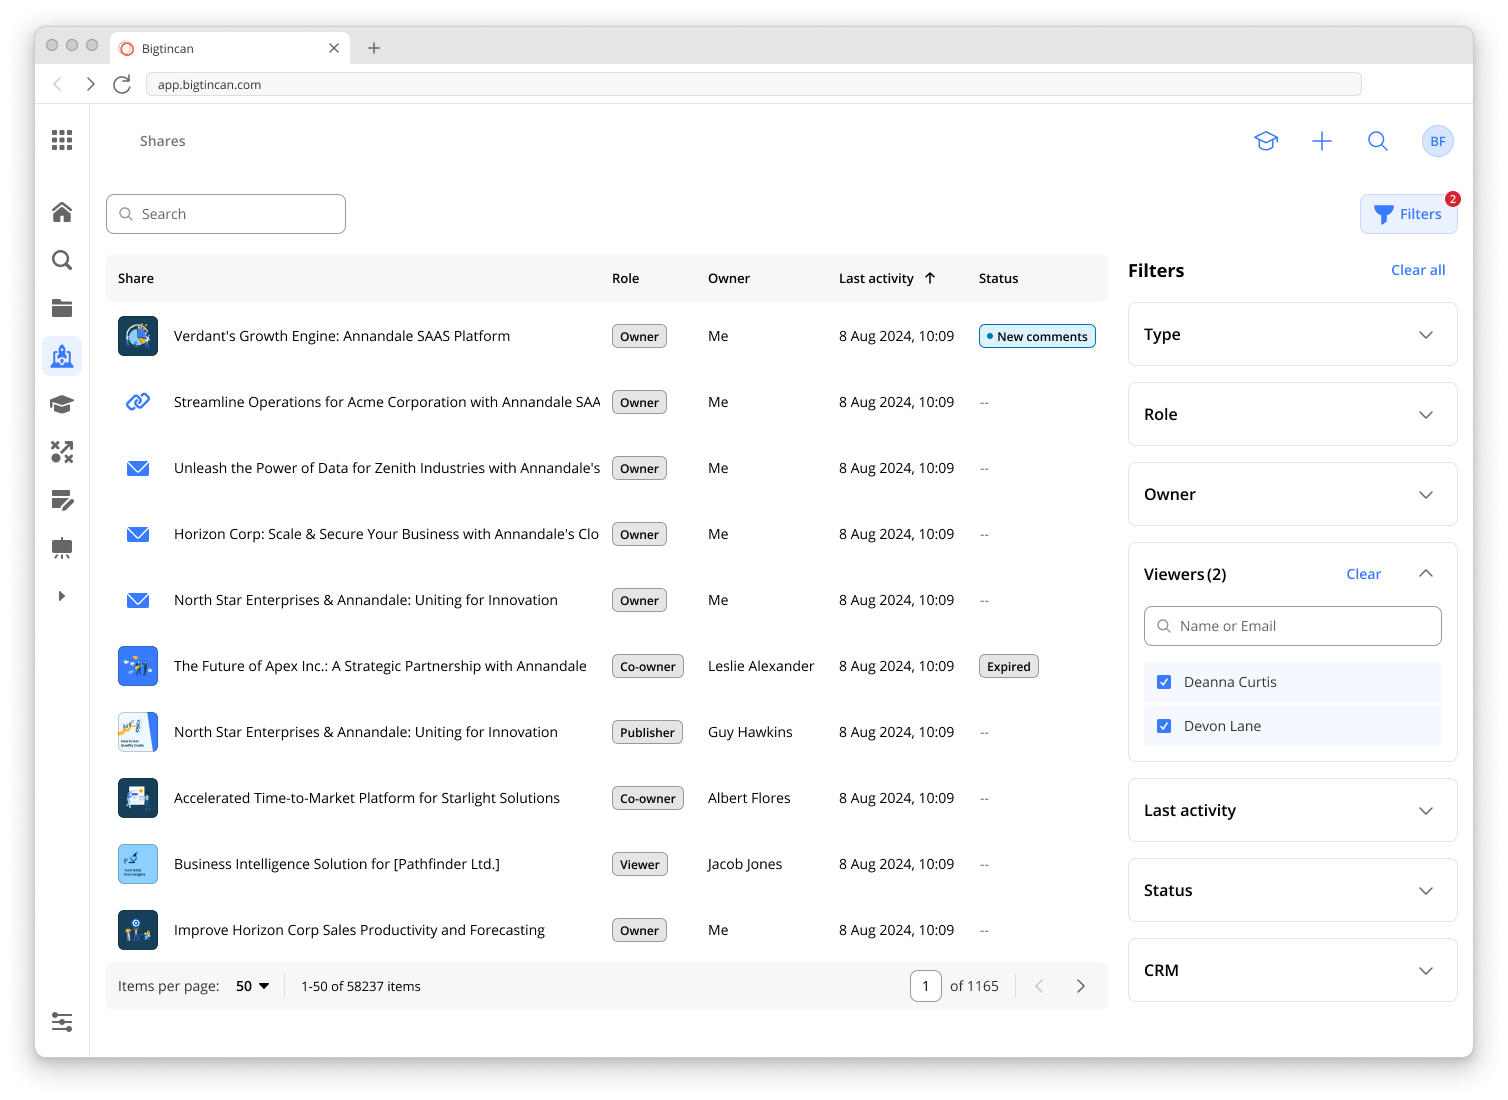This screenshot has width=1508, height=1100.
Task: Open the items per page dropdown
Action: coord(253,986)
